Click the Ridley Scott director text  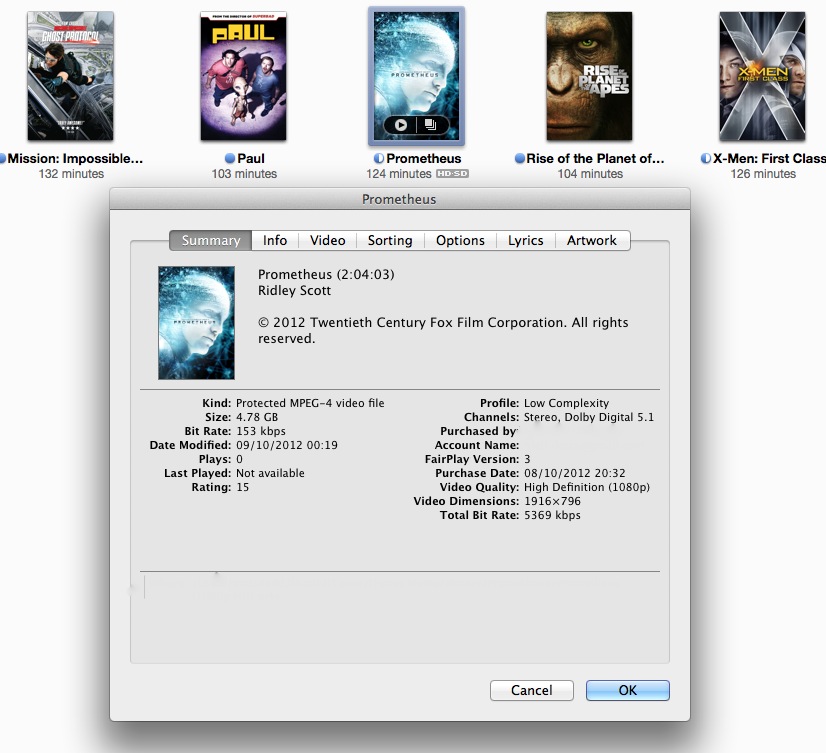point(294,290)
